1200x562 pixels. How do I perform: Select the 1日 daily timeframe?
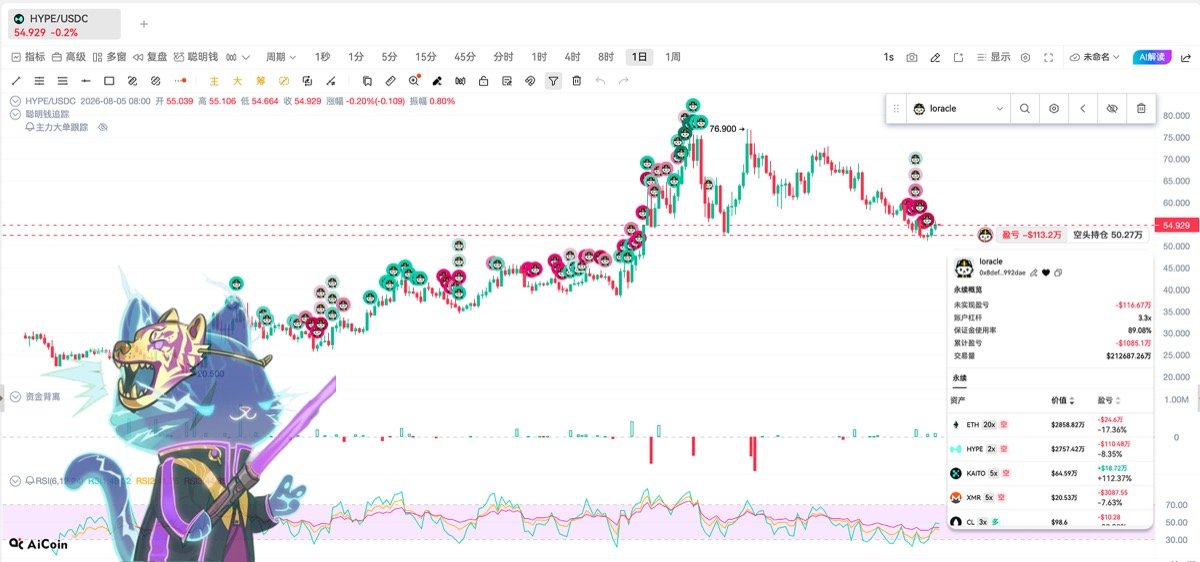point(639,57)
